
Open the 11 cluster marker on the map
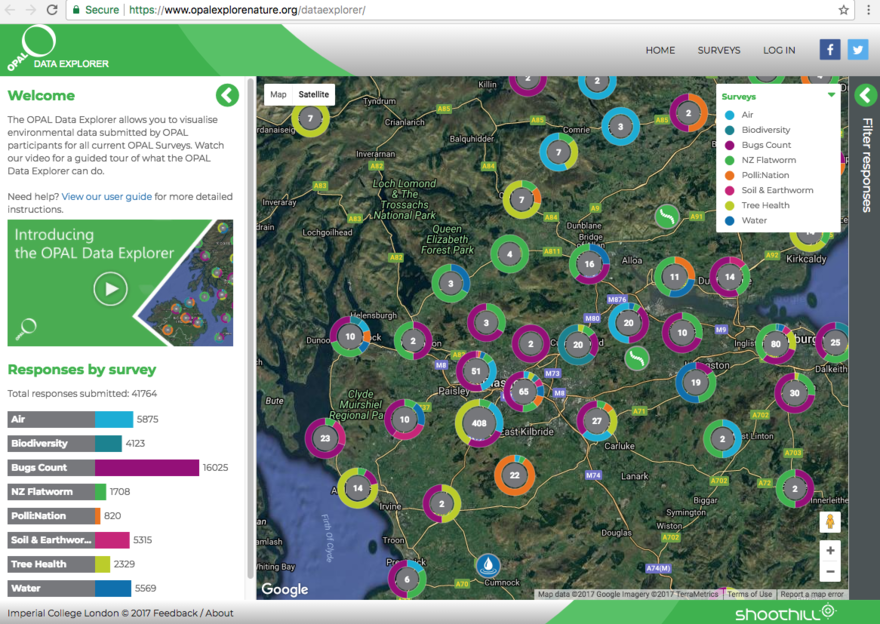674,277
